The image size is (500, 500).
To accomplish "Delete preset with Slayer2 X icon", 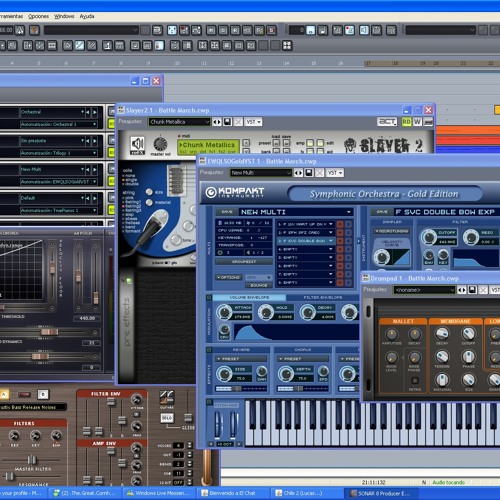I will pyautogui.click(x=238, y=122).
